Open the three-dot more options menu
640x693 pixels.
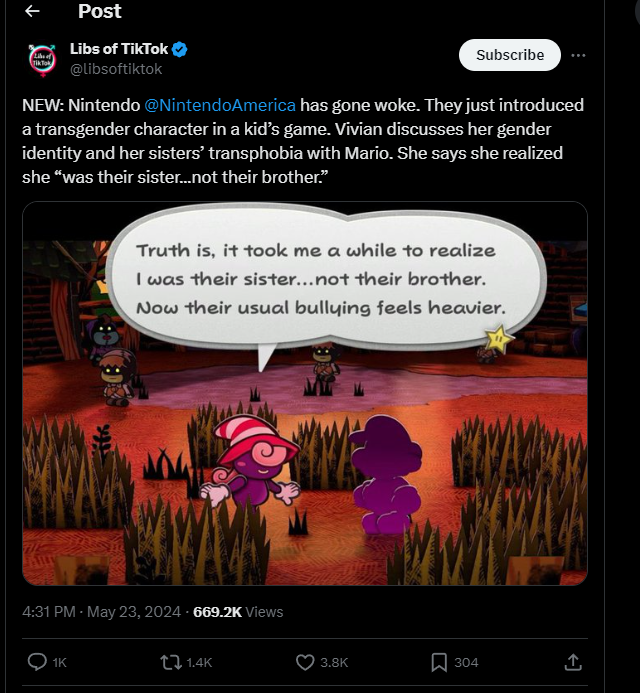point(578,55)
